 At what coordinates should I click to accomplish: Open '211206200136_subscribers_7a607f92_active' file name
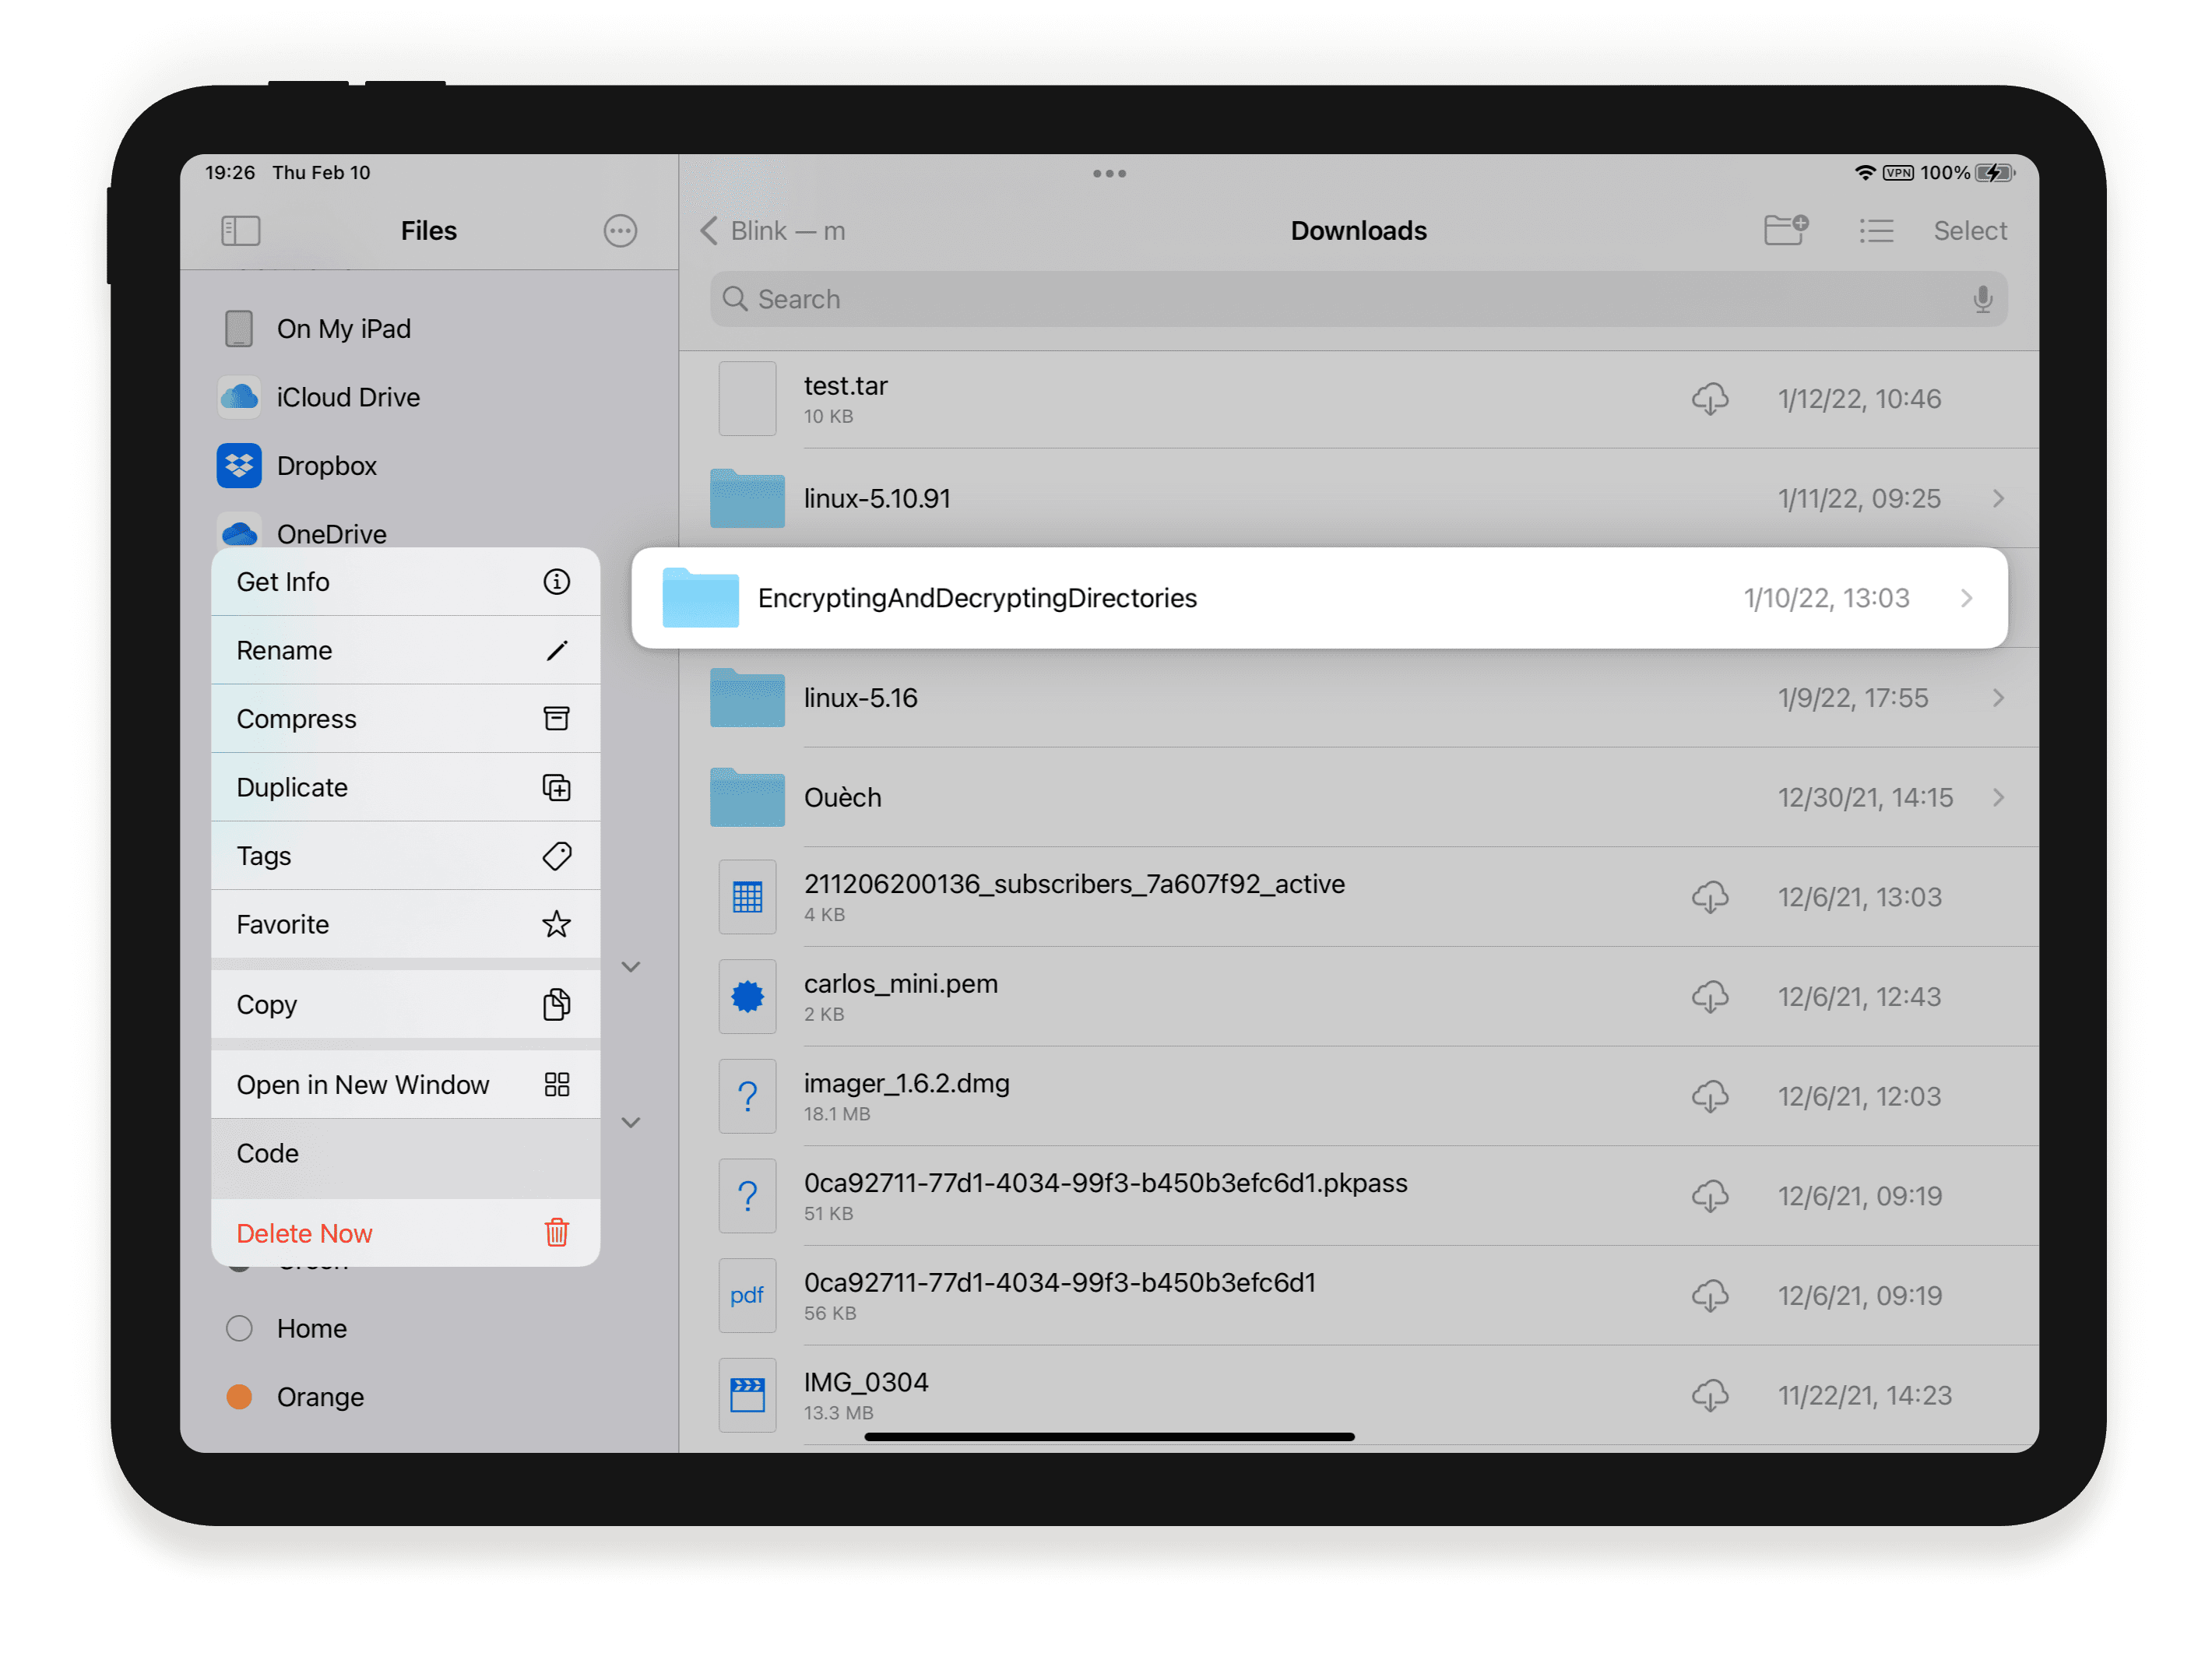click(1074, 884)
